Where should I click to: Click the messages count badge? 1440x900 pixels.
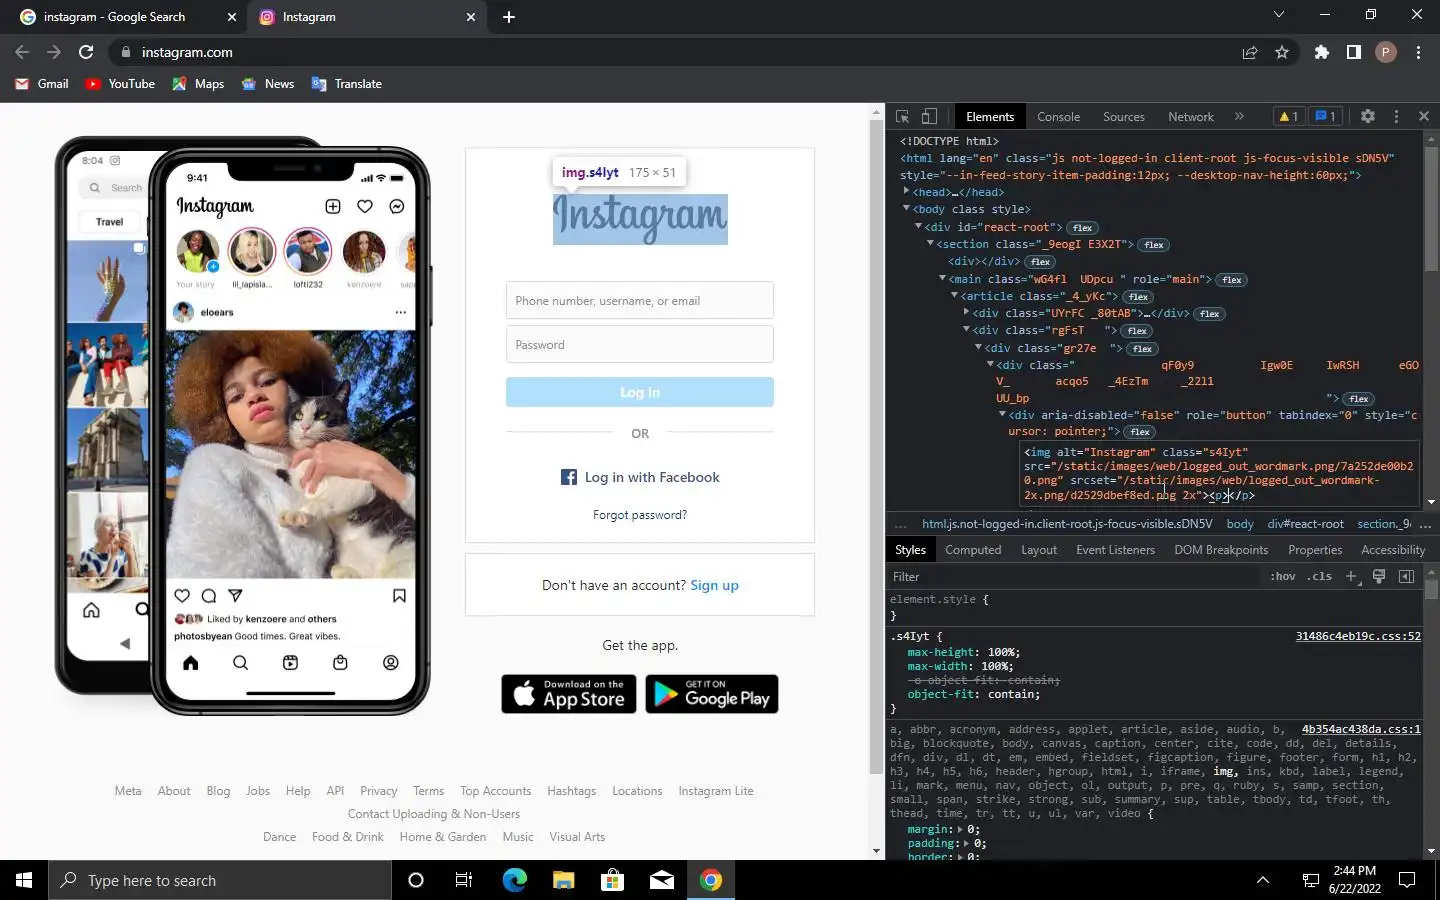[1325, 116]
